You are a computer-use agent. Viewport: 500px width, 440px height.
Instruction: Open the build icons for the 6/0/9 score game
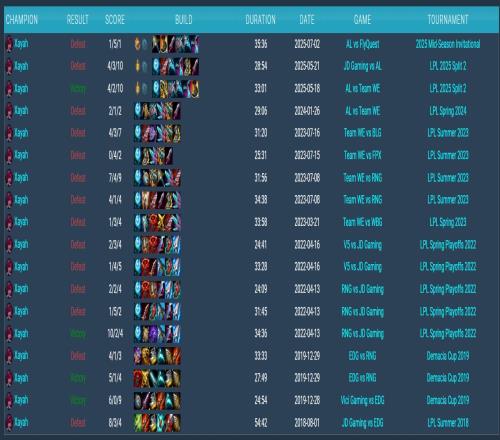[x=157, y=400]
